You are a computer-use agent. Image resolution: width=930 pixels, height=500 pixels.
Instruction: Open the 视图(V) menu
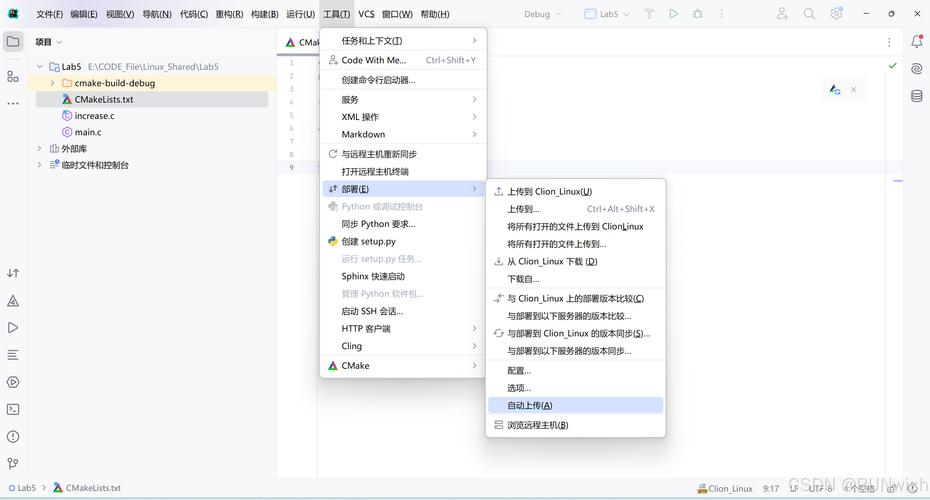click(120, 14)
